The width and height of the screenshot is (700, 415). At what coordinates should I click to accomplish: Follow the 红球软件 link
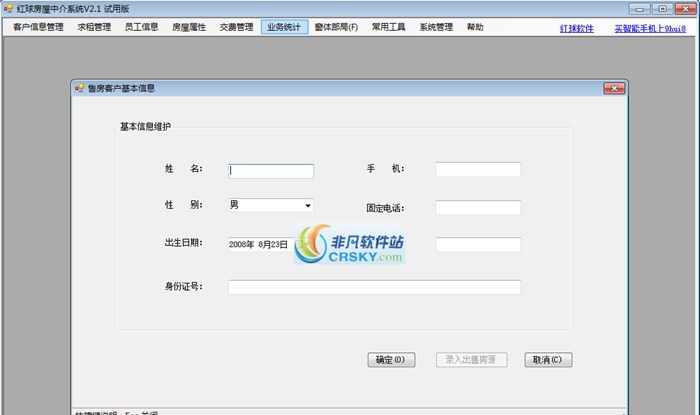click(577, 29)
